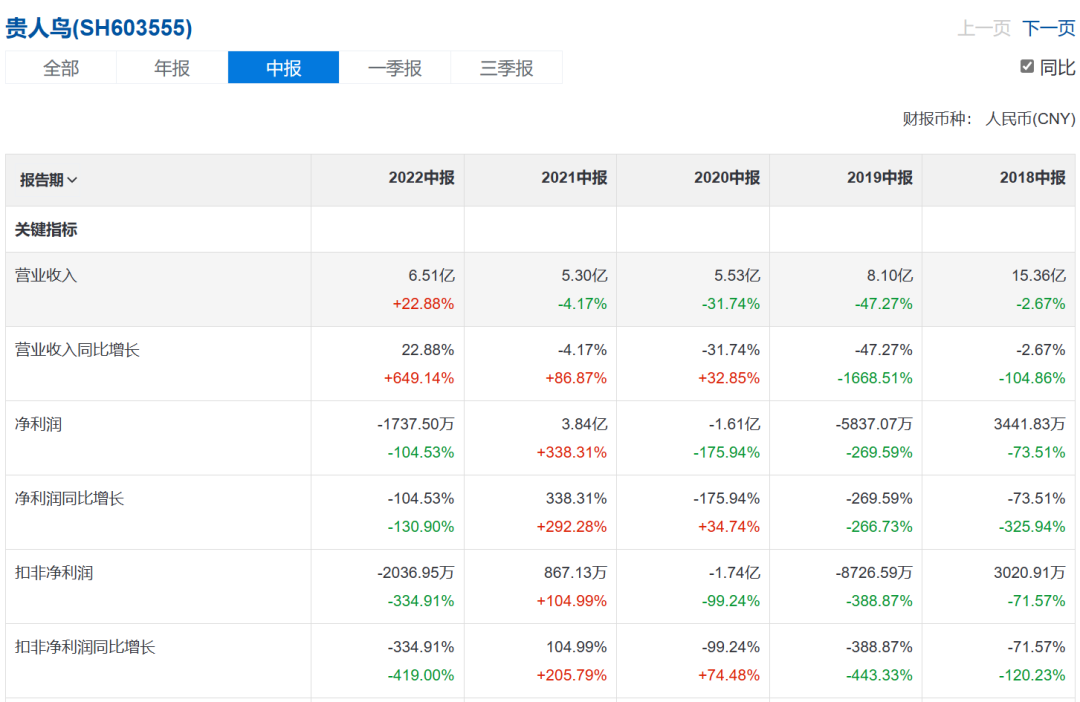
Task: Expand the 报告期 dropdown chevron
Action: click(x=72, y=180)
